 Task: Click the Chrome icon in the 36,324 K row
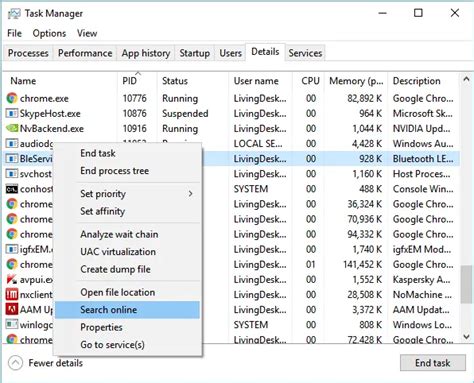pos(12,204)
